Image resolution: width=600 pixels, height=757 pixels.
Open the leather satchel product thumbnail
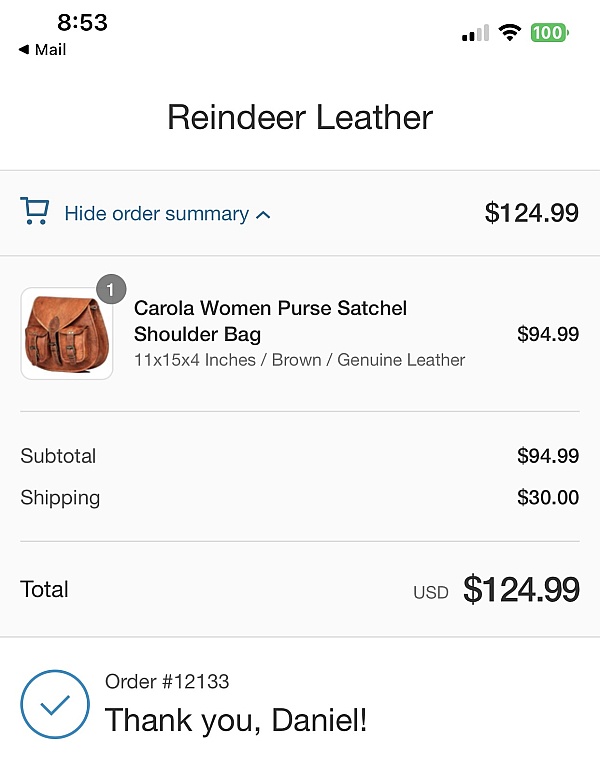tap(67, 334)
